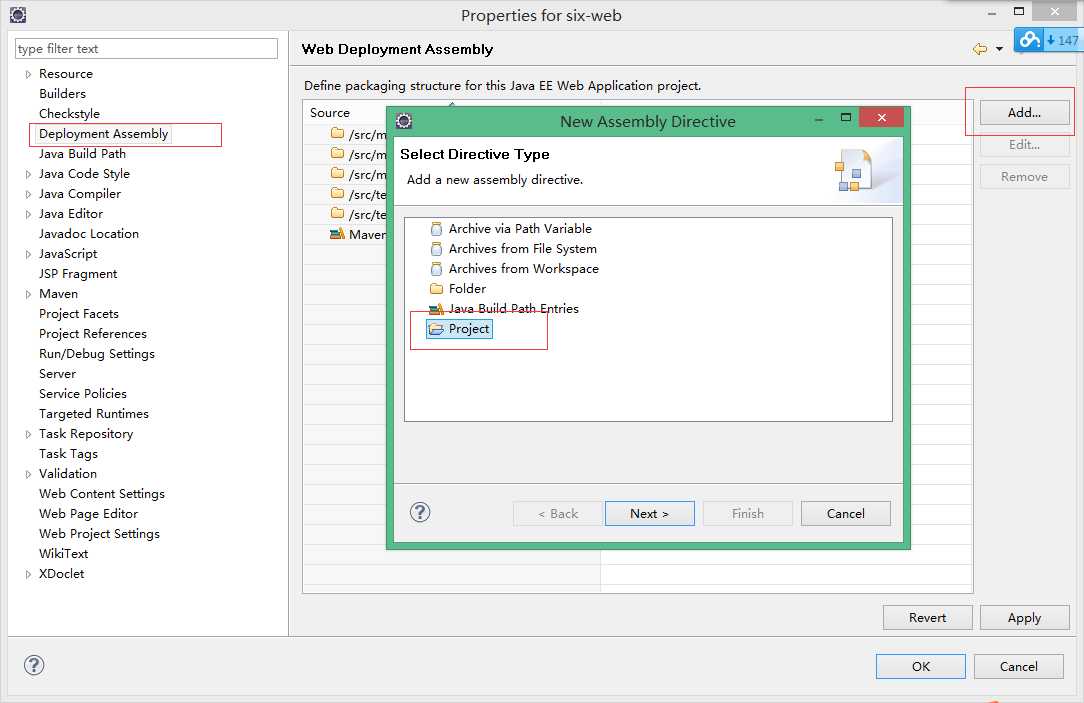1084x703 pixels.
Task: Click the Revert button
Action: tap(927, 618)
